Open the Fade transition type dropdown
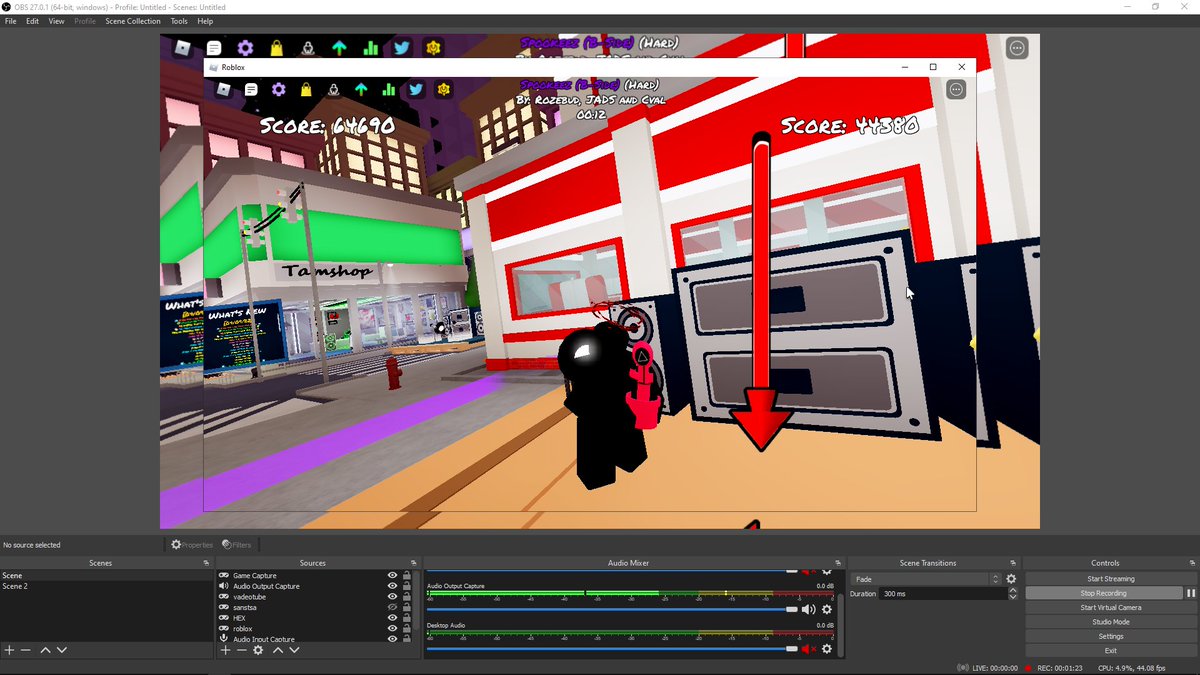1200x675 pixels. [925, 579]
